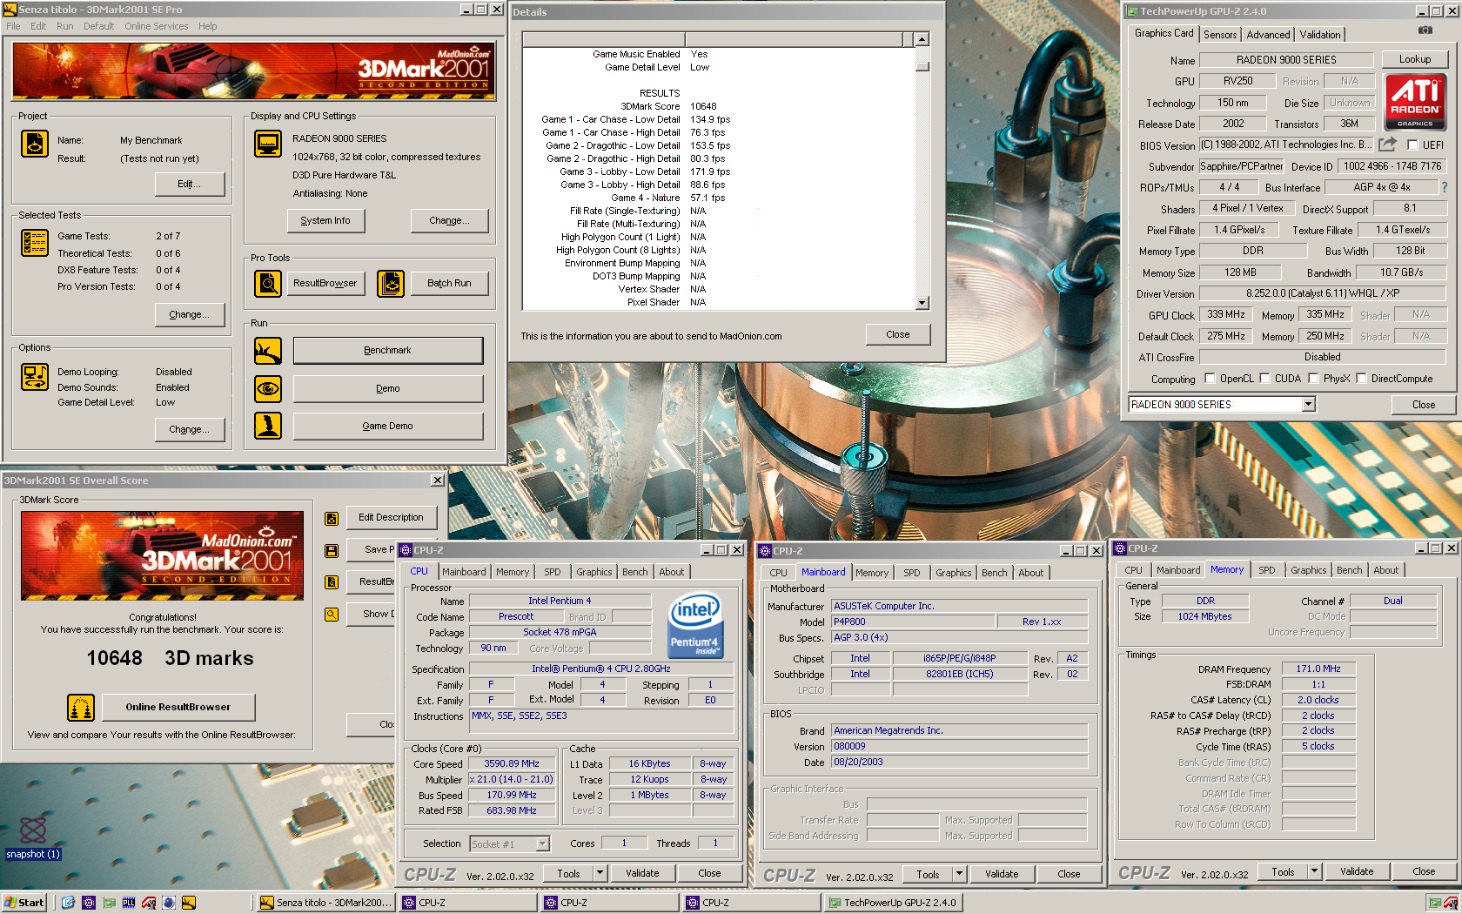This screenshot has height=914, width=1462.
Task: Click the Driver Version field in GPU-Z
Action: [x=1322, y=294]
